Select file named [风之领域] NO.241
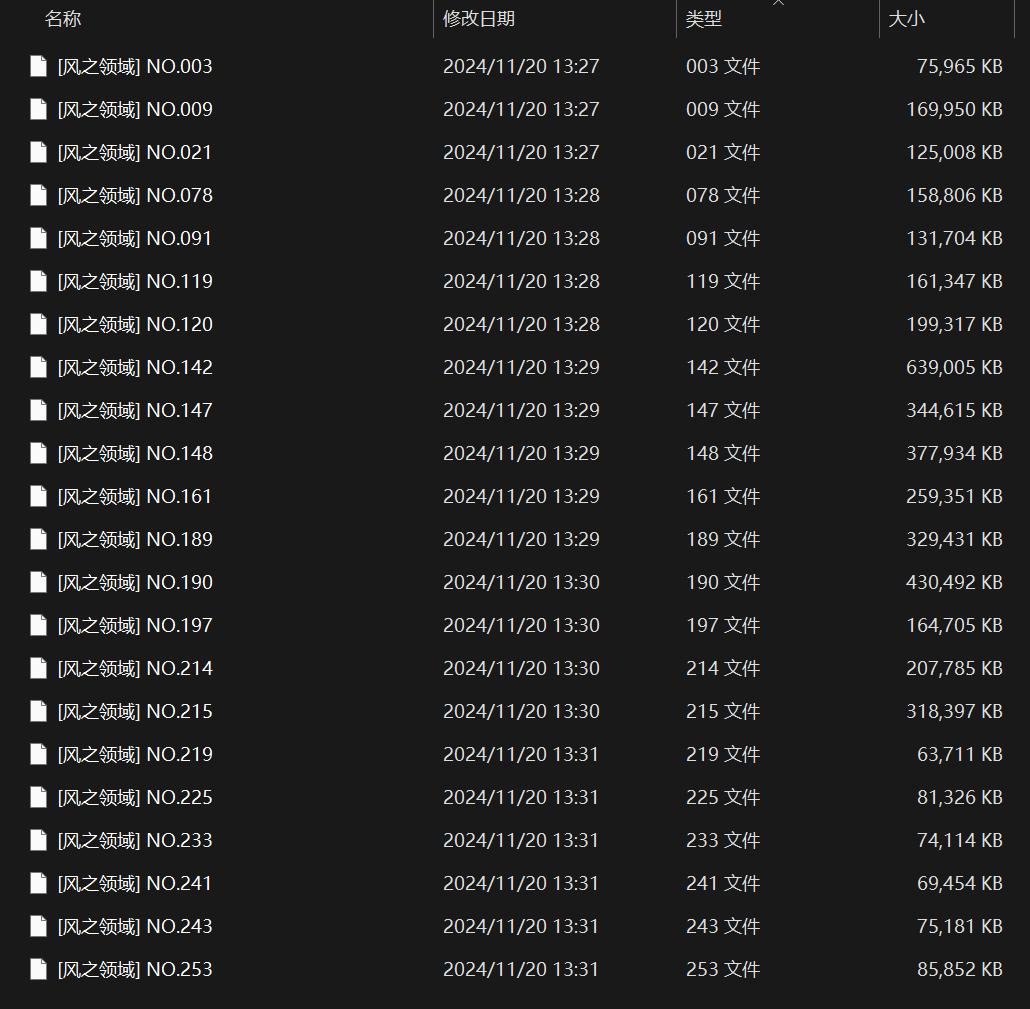Screen dimensions: 1030x1009 click(x=135, y=883)
